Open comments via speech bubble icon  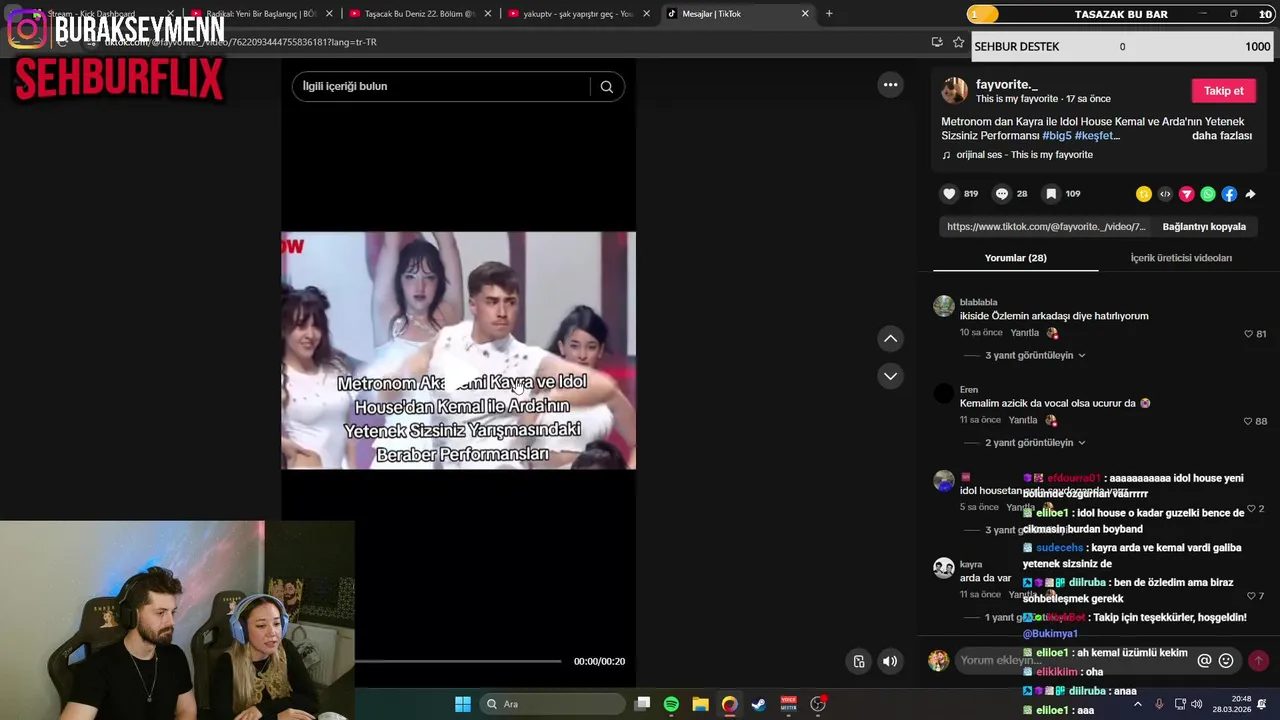coord(1001,194)
